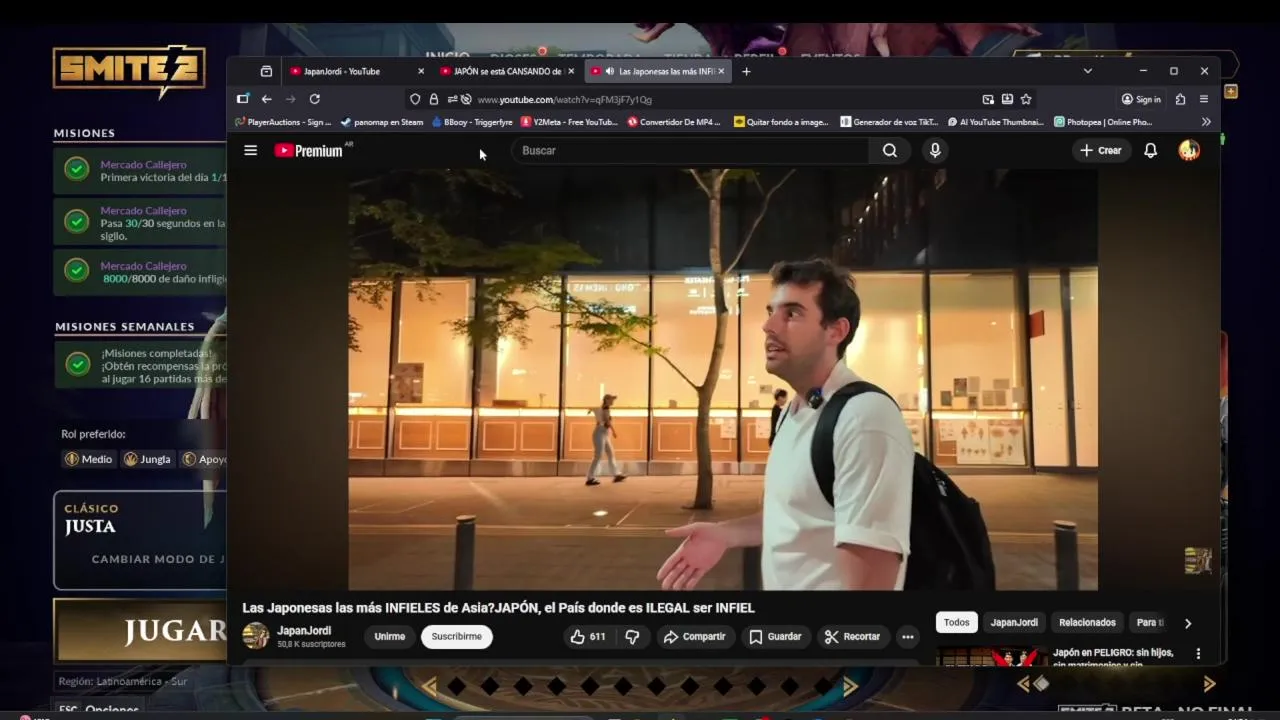Bookmark this page with the star icon

1026,99
